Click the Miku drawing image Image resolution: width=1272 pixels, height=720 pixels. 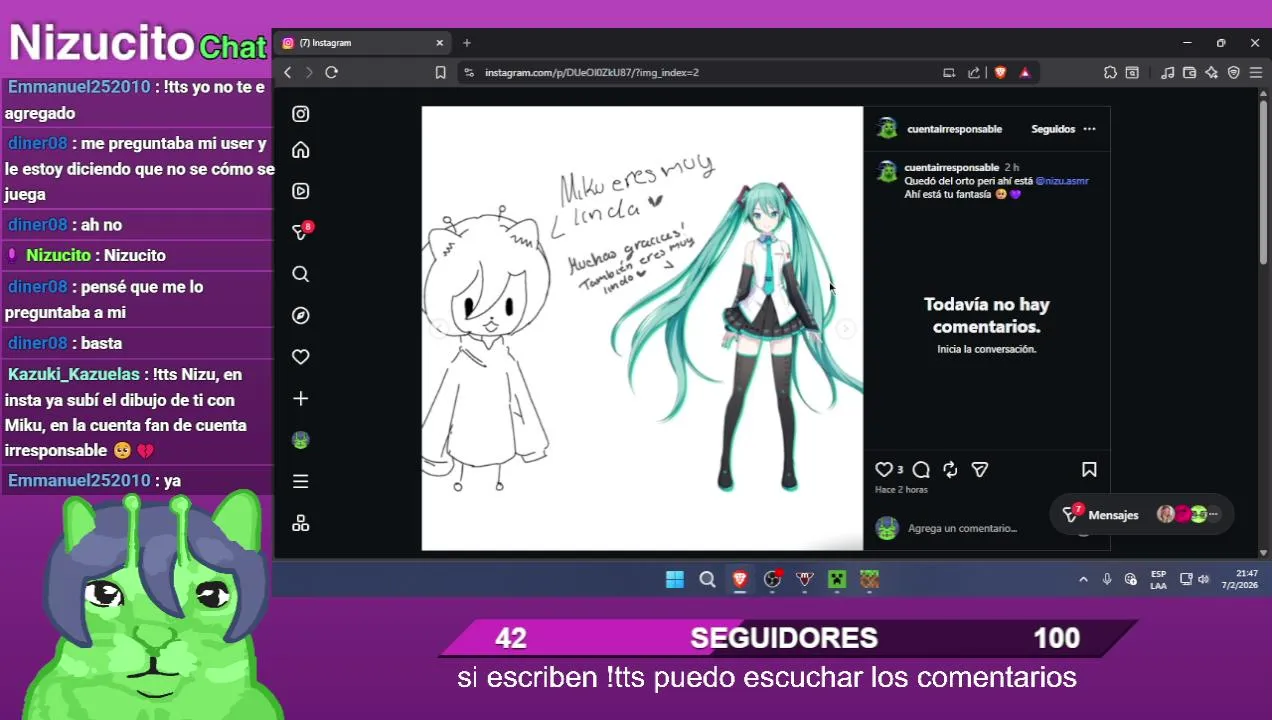coord(642,328)
